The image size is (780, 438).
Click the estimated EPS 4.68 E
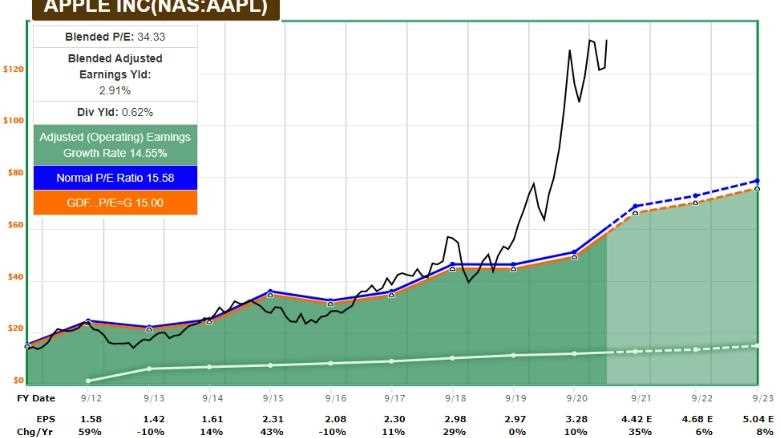(x=697, y=419)
